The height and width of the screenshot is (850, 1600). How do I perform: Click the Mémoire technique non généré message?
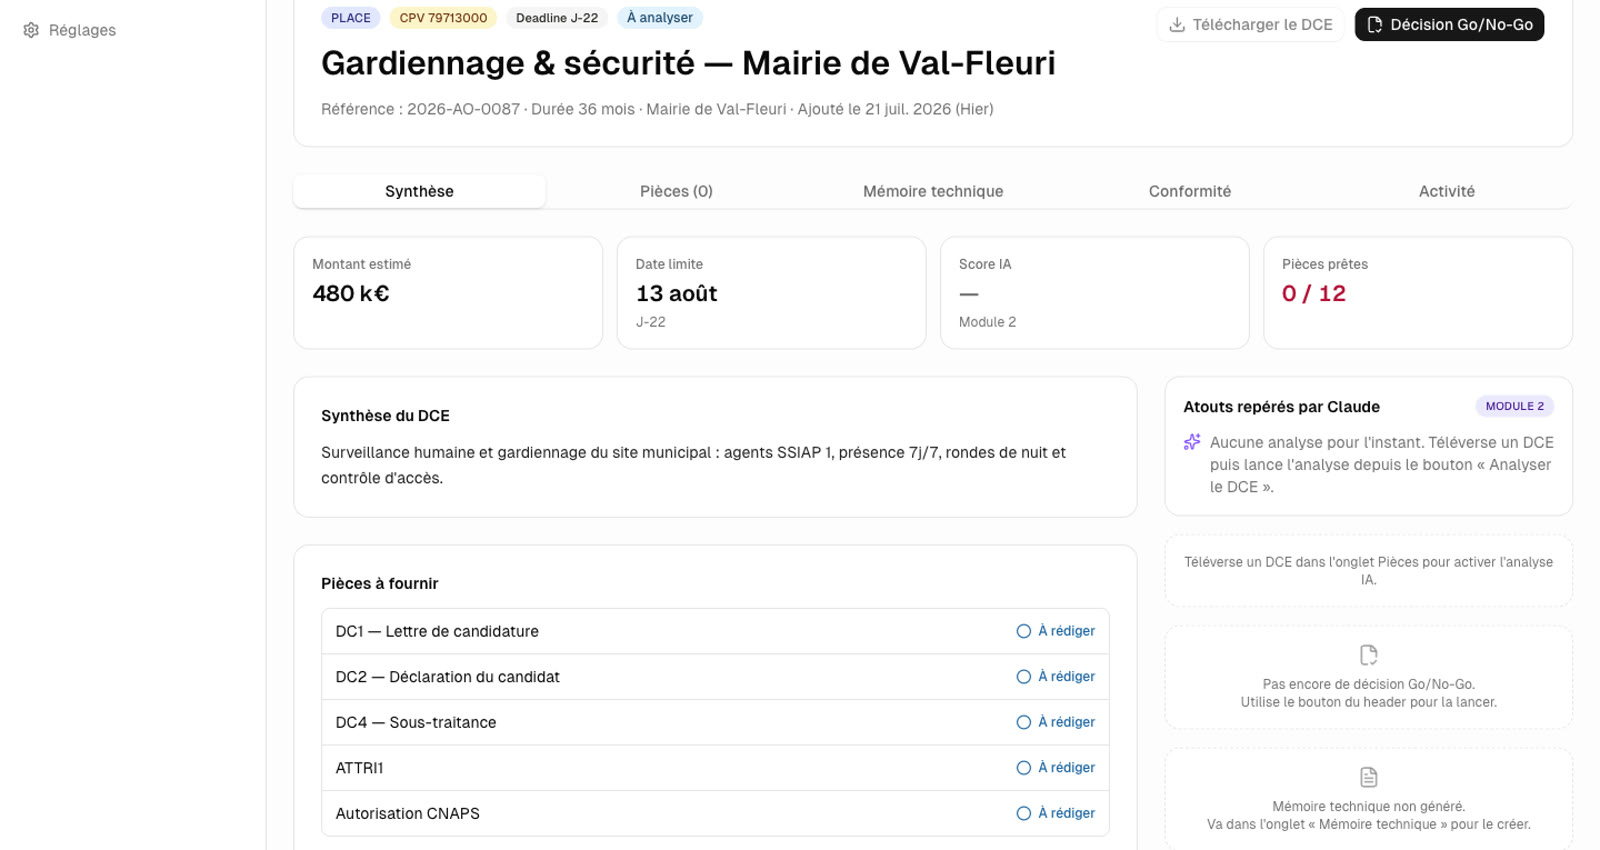coord(1368,815)
